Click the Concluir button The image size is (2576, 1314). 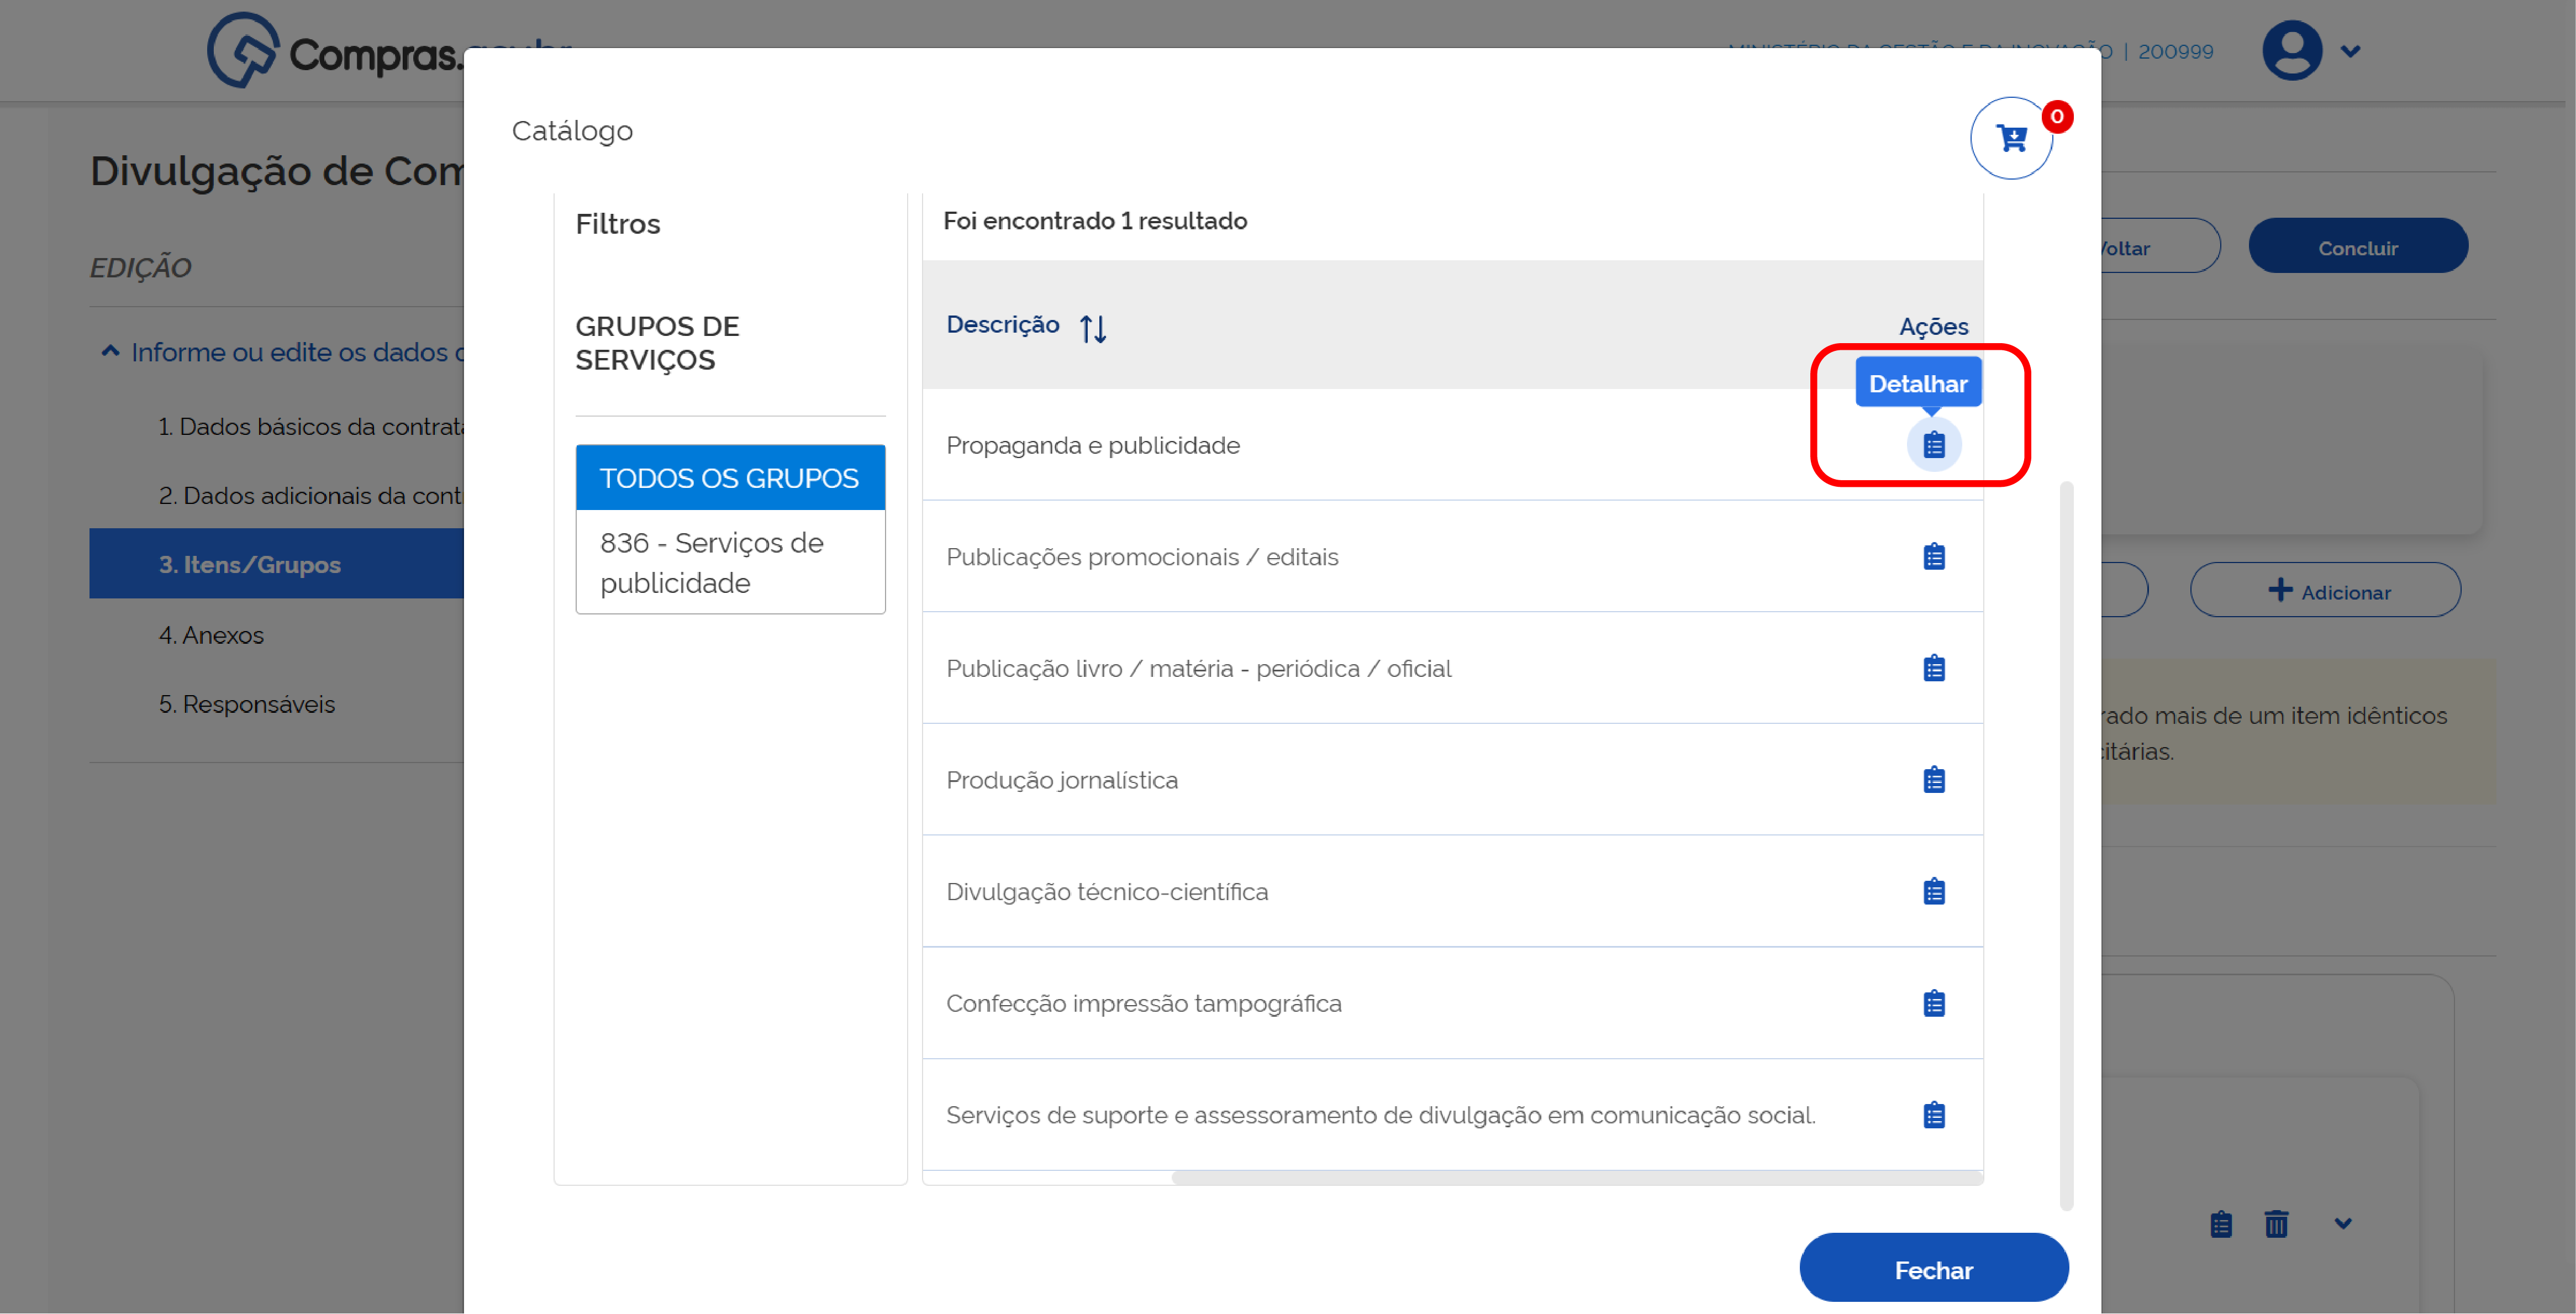(2358, 247)
